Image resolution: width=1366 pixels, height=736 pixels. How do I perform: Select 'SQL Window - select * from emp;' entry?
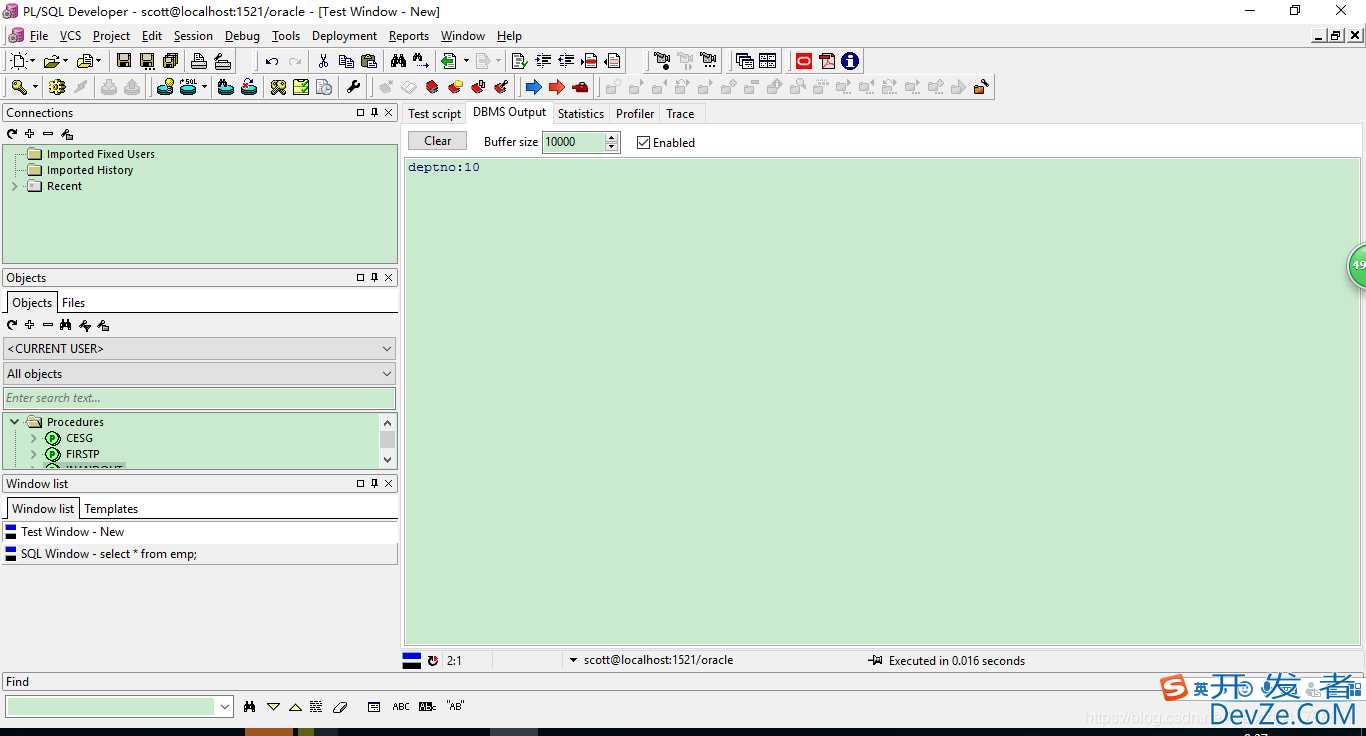pos(200,554)
